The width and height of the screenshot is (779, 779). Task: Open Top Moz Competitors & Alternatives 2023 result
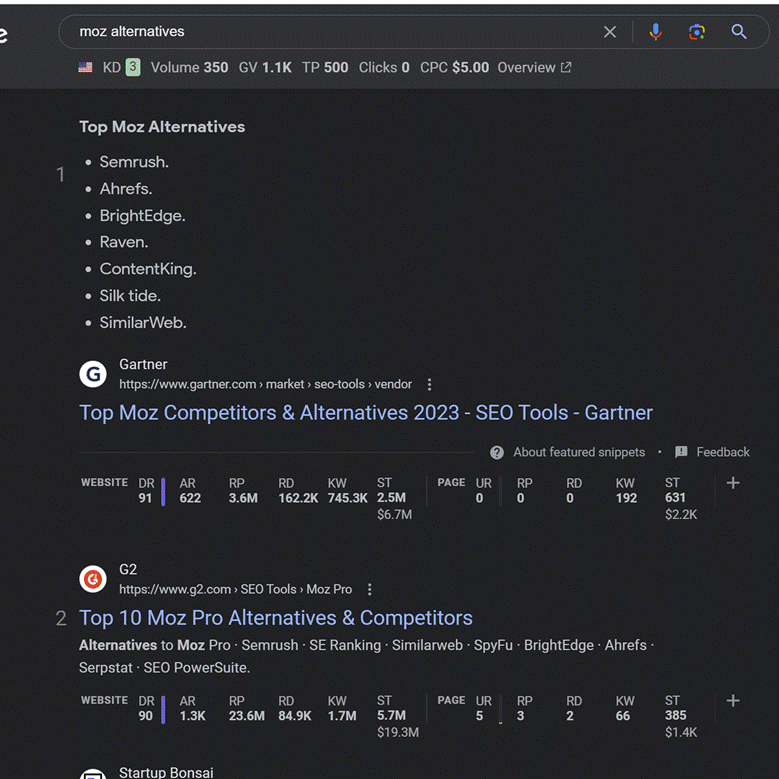pos(366,413)
